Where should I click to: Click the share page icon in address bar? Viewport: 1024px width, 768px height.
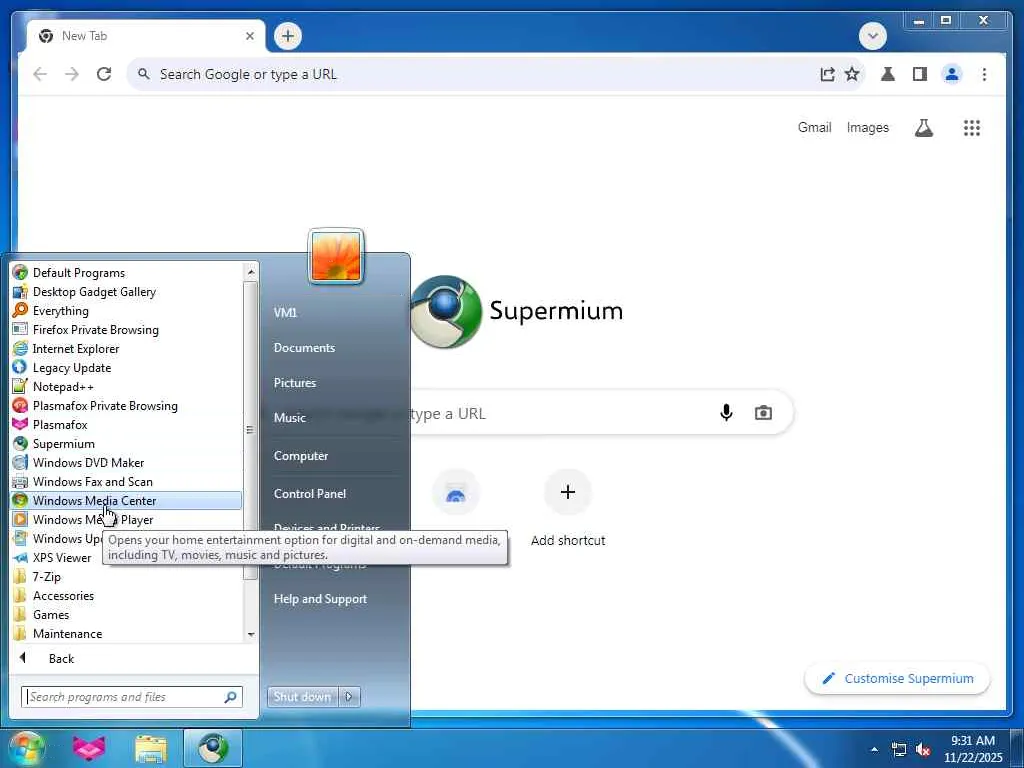point(827,74)
